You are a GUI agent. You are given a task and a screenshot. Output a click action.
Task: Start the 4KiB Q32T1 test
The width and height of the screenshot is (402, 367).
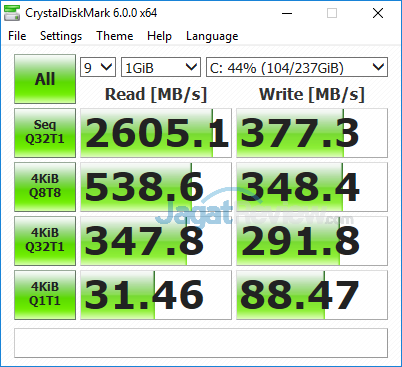pyautogui.click(x=45, y=241)
